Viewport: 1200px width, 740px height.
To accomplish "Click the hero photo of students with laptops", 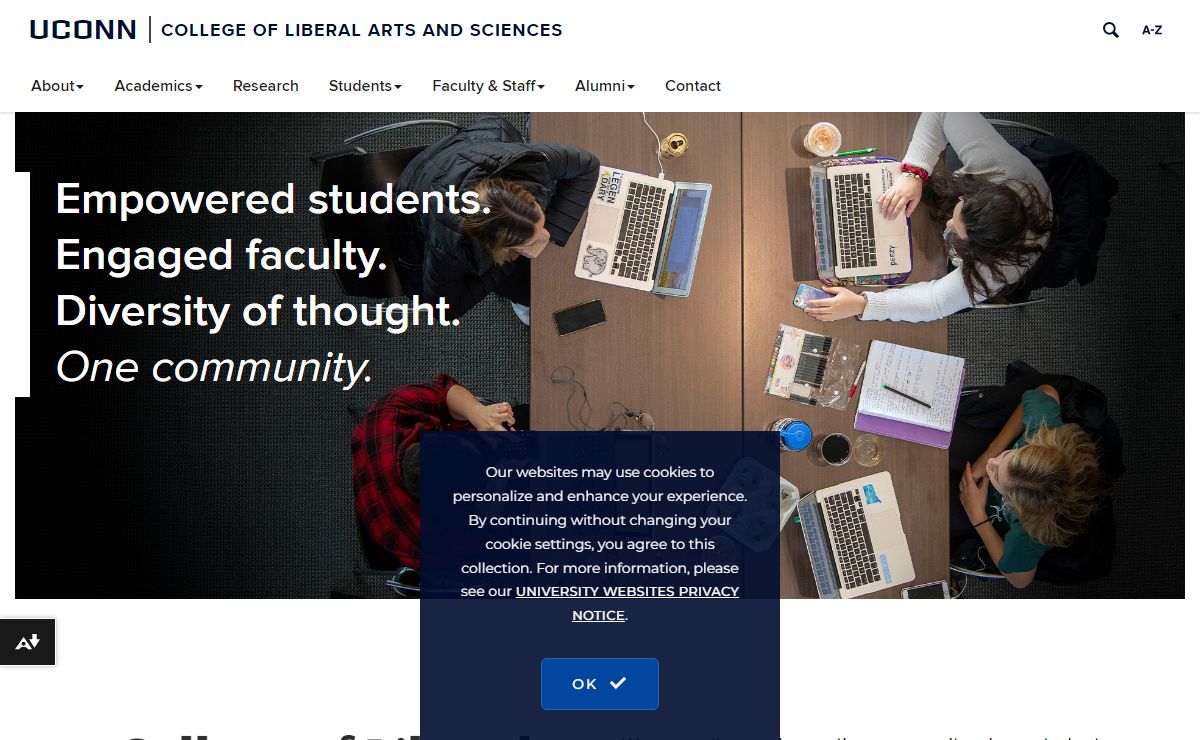I will (900, 300).
